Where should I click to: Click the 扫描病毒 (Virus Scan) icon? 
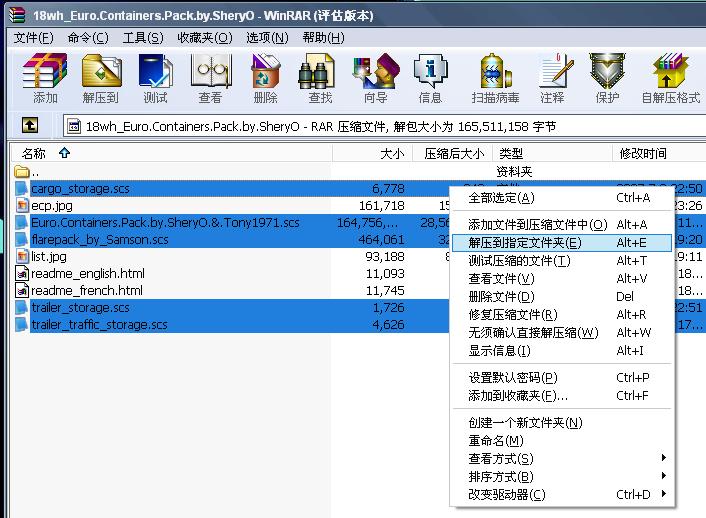pyautogui.click(x=495, y=71)
